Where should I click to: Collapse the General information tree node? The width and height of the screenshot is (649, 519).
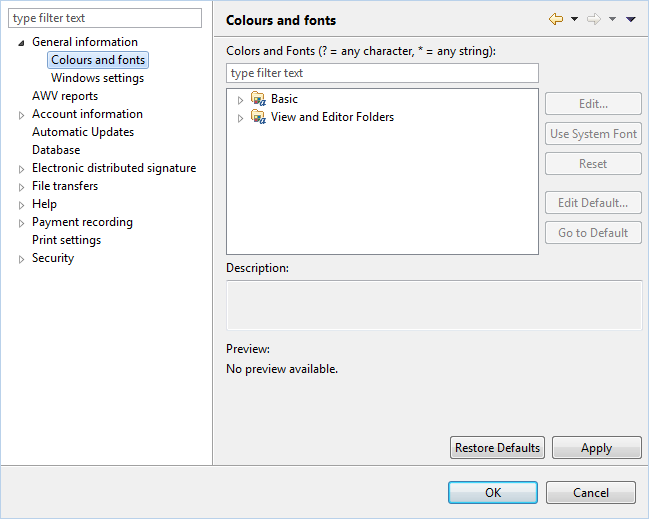[x=21, y=43]
